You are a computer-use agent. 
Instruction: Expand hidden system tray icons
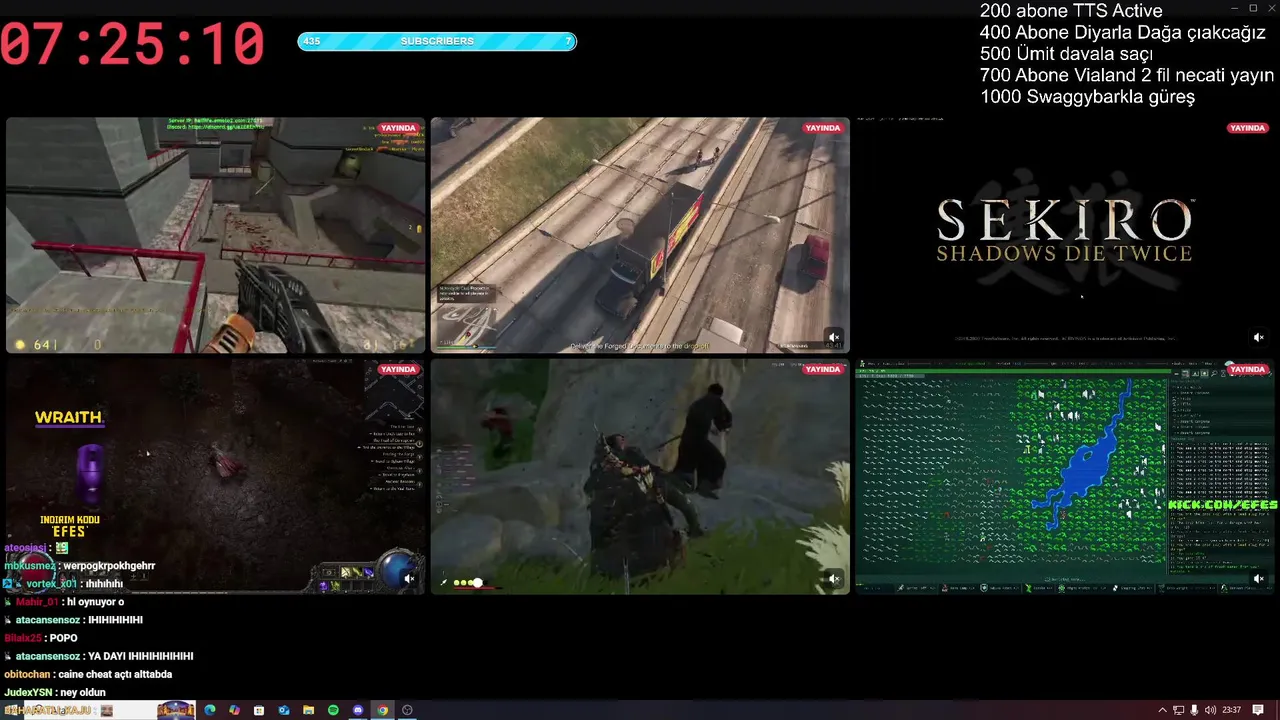[1162, 710]
